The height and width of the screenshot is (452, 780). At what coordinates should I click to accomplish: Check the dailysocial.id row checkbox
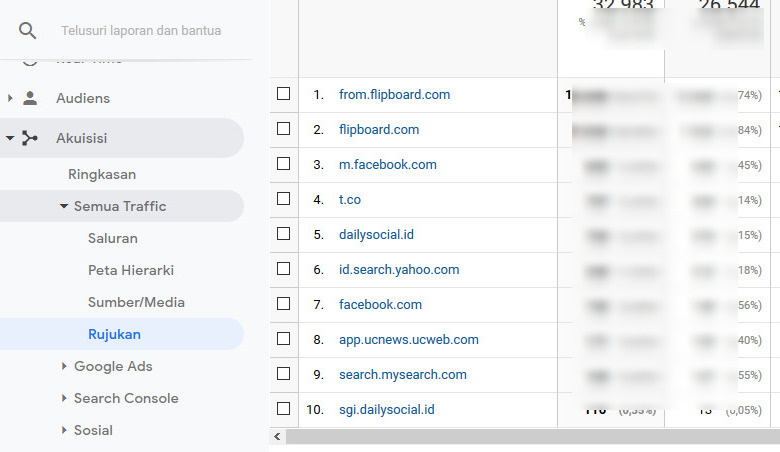[x=284, y=233]
